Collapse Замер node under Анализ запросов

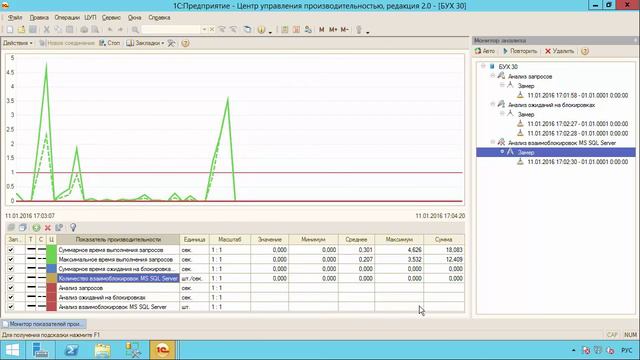click(502, 85)
